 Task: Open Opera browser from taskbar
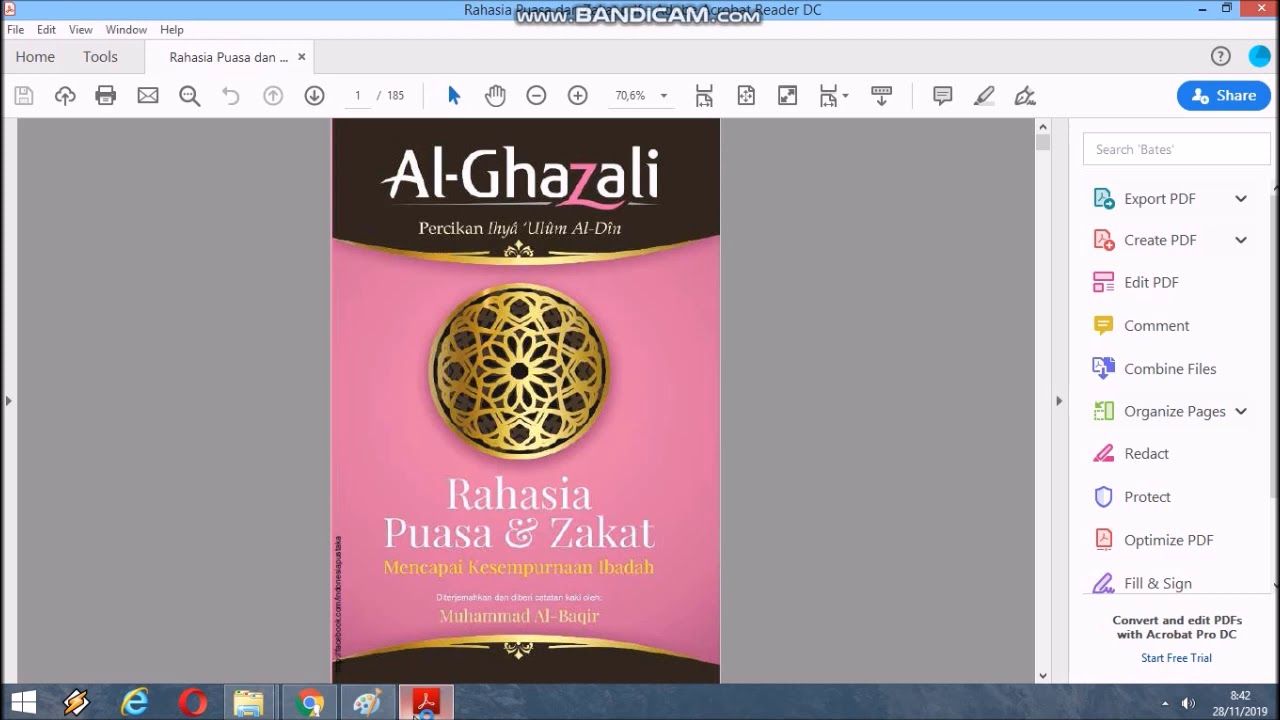point(193,703)
